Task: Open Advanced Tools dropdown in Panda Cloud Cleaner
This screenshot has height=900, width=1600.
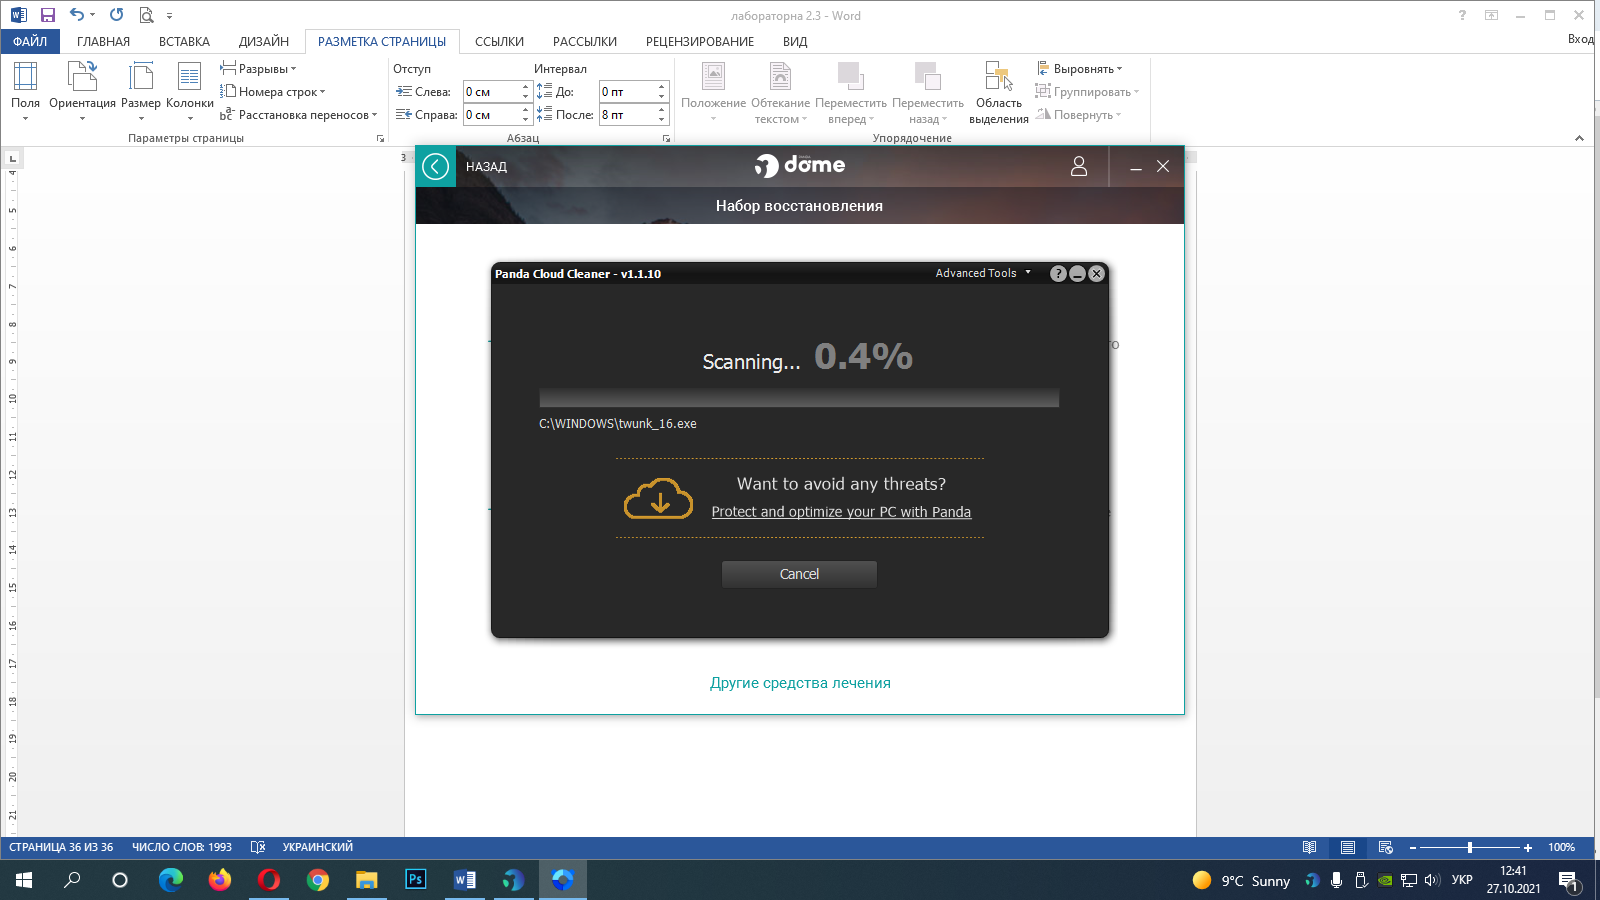Action: click(983, 273)
